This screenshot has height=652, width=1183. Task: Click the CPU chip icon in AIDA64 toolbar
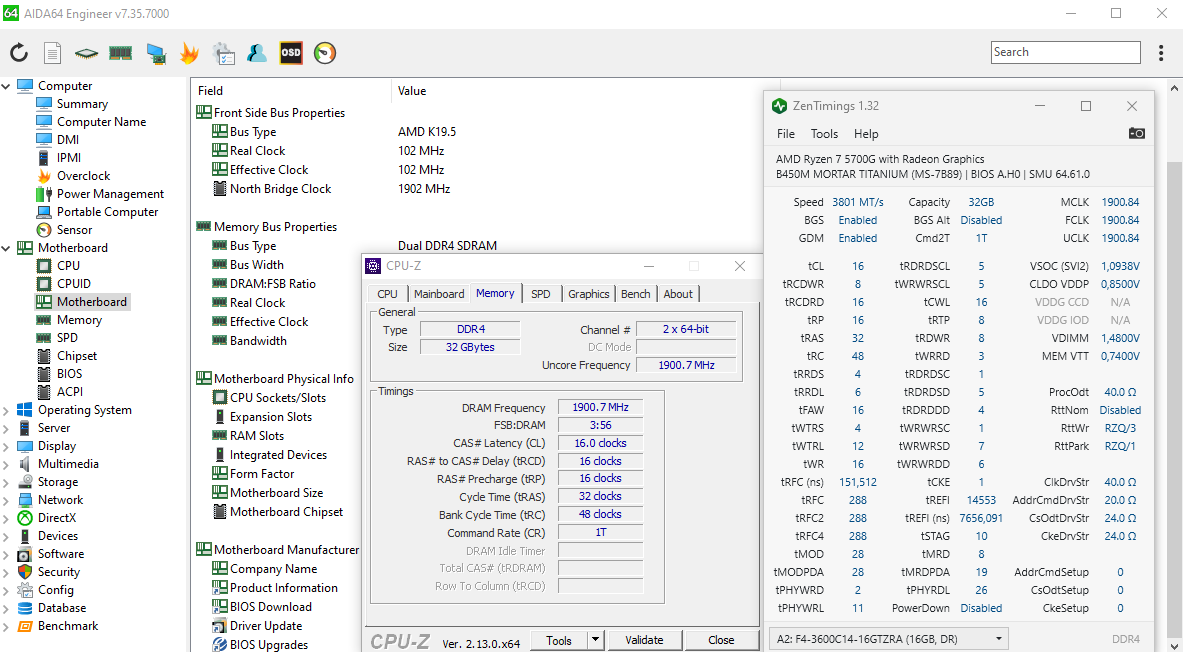tap(87, 53)
